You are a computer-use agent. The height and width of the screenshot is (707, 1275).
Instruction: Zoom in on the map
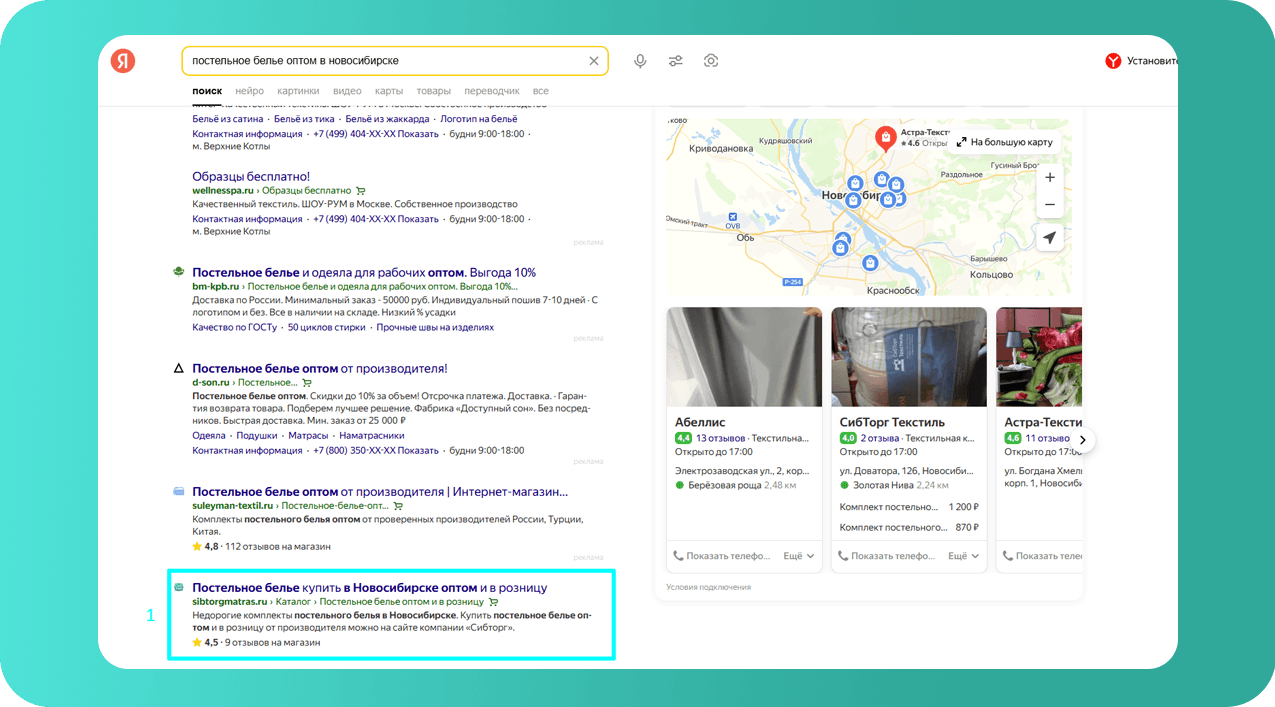(1049, 177)
